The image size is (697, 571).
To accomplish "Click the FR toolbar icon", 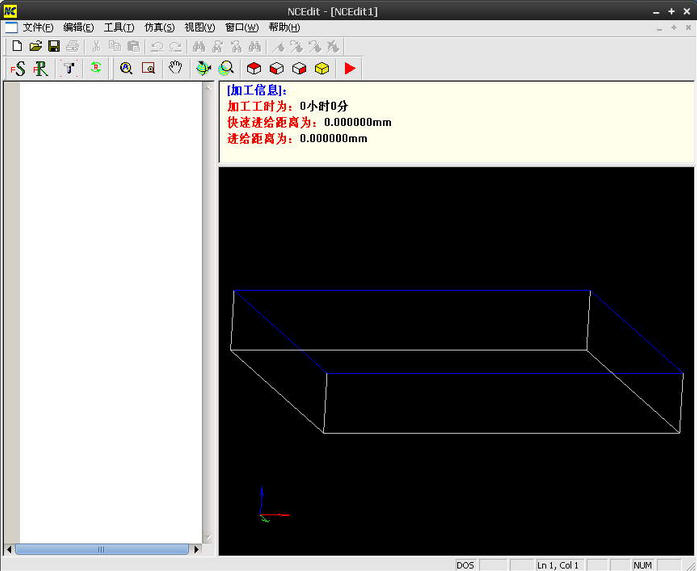I will [41, 68].
